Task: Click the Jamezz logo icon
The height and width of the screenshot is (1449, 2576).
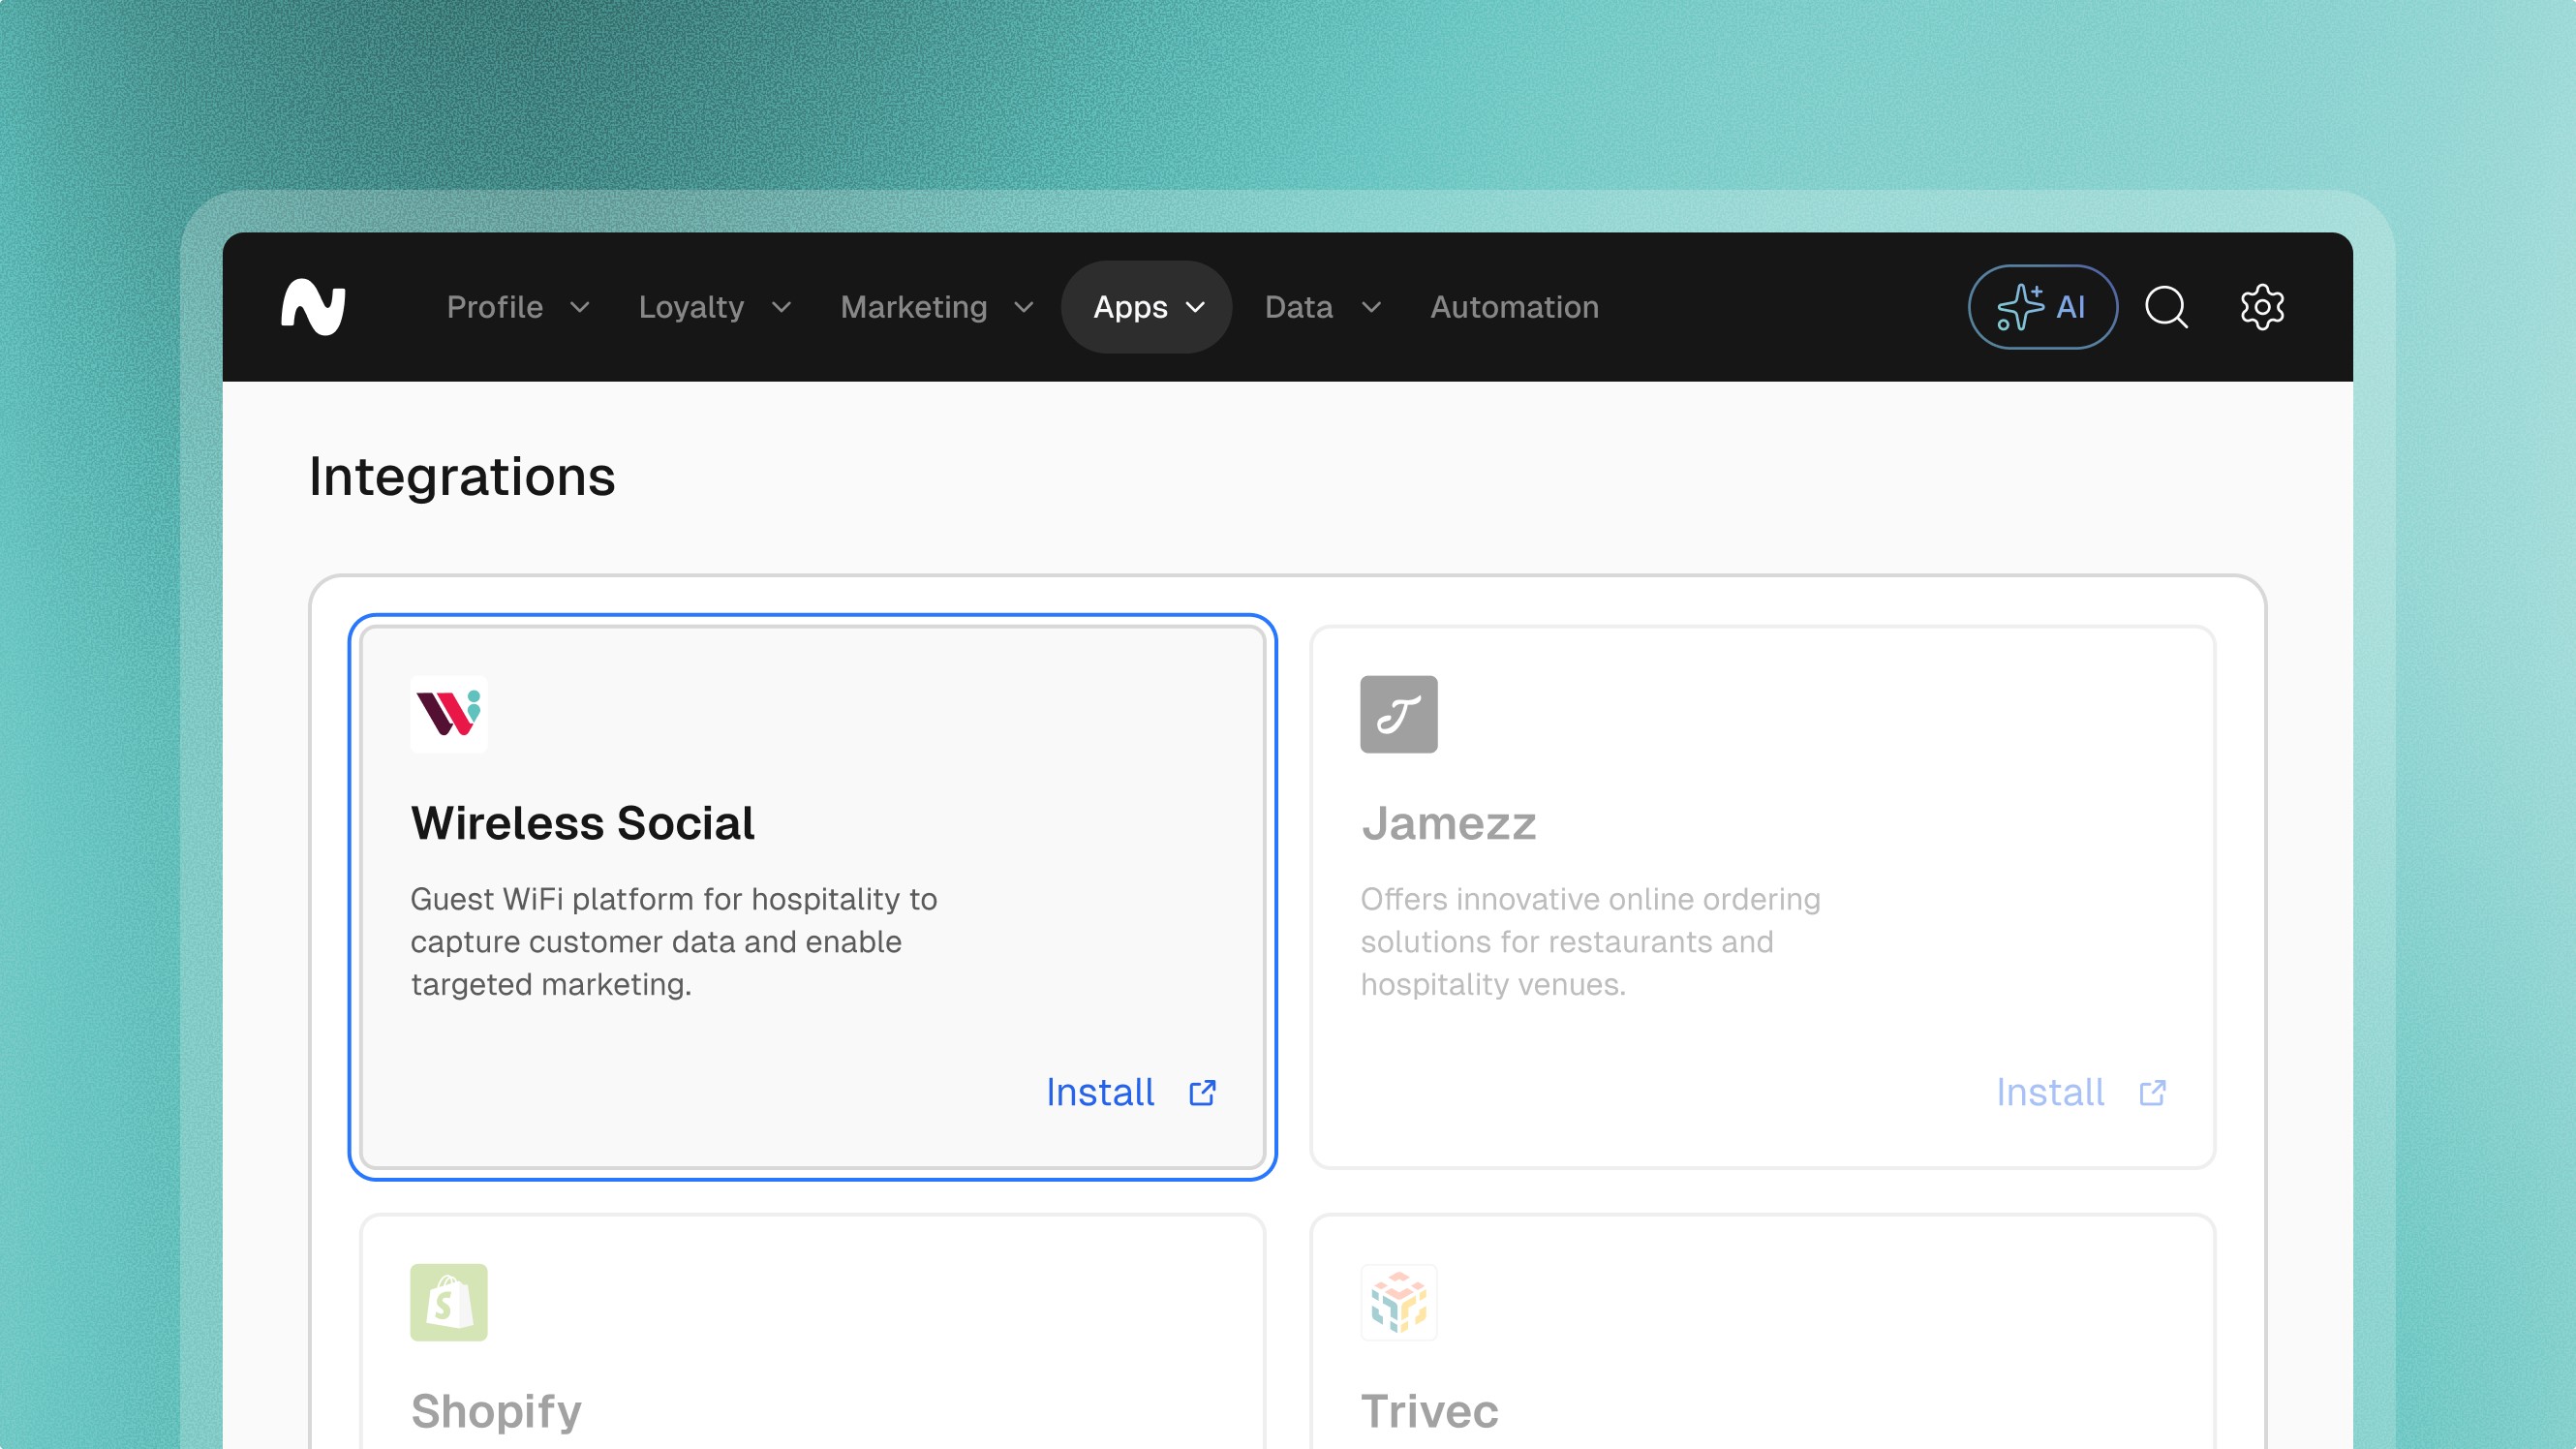Action: 1398,714
